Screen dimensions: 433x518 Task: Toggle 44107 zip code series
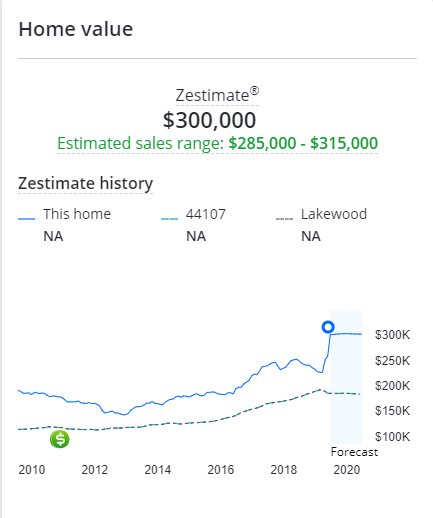206,214
